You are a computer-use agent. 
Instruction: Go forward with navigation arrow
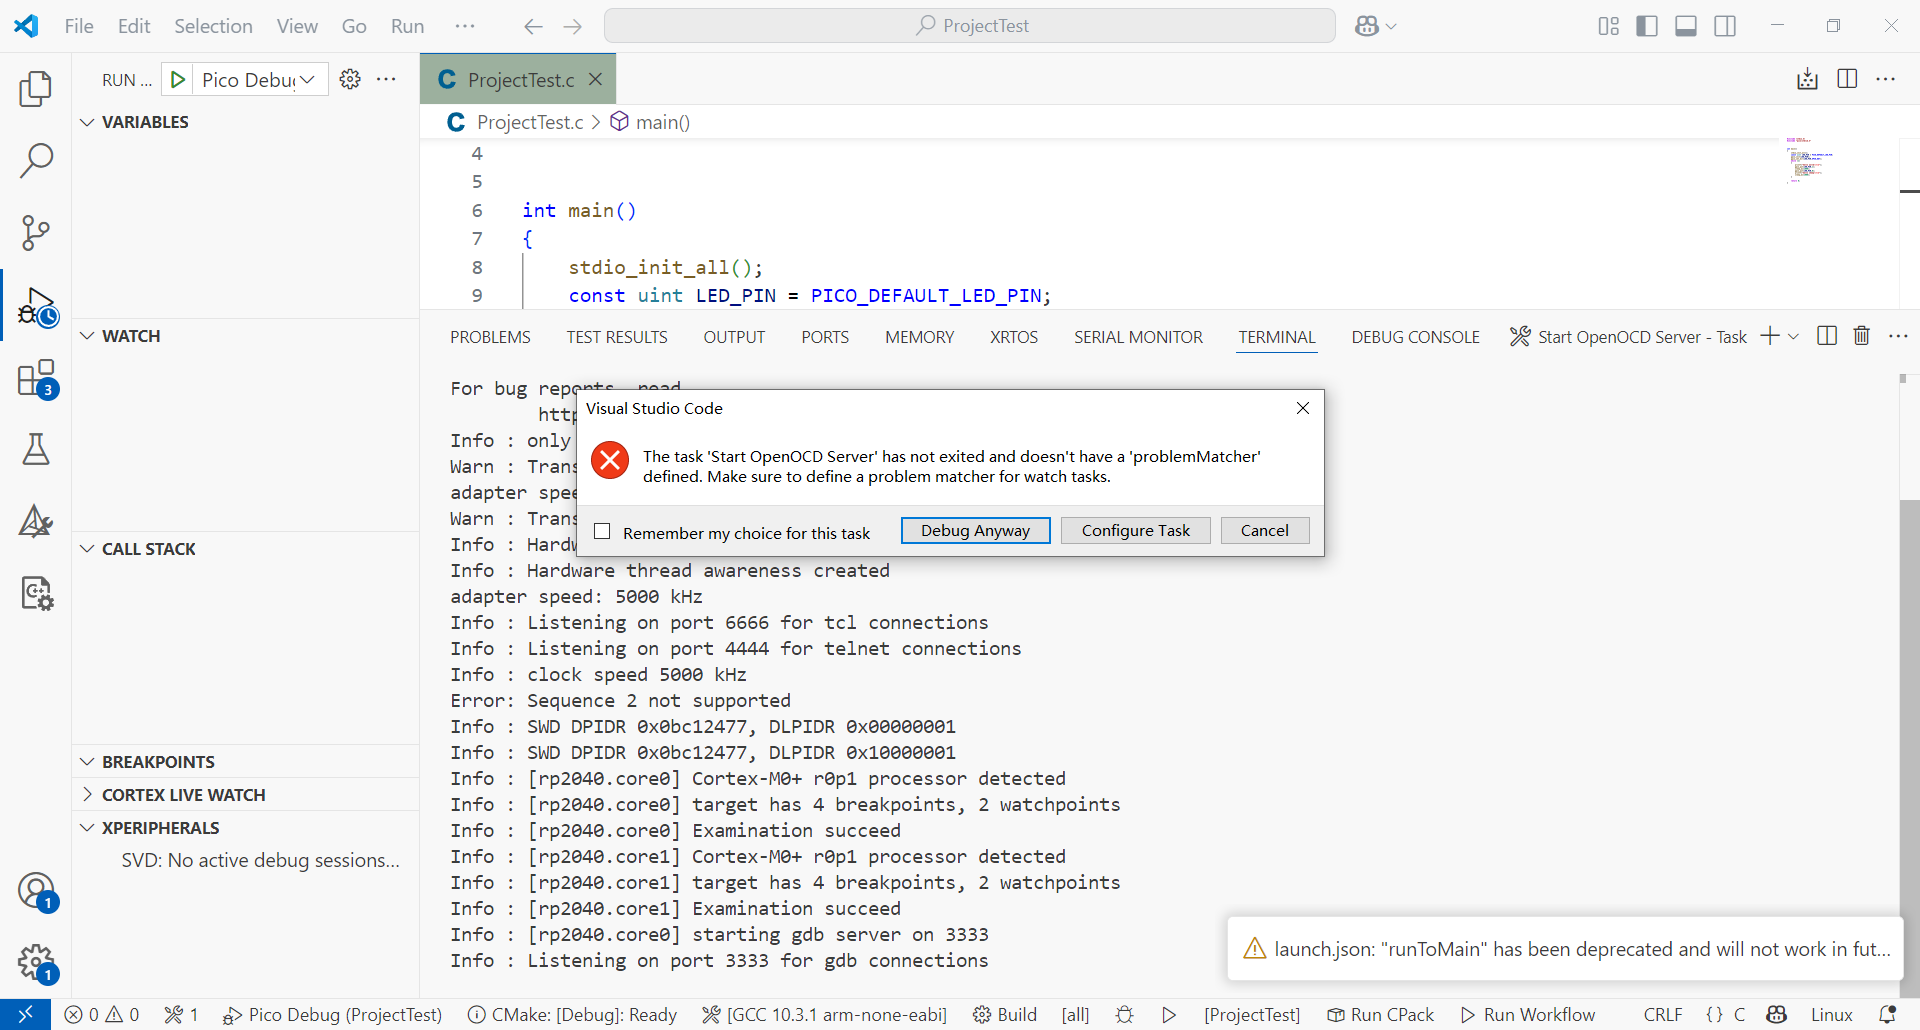click(572, 26)
